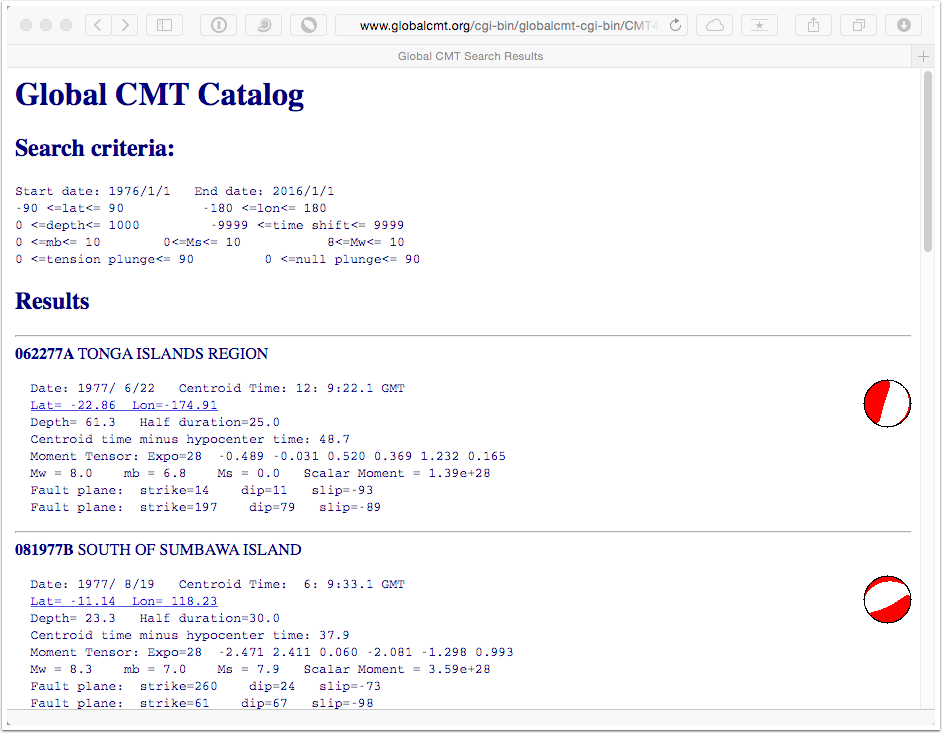Click the Date: 1977/ 8/19 text
The width and height of the screenshot is (942, 733).
tap(93, 584)
